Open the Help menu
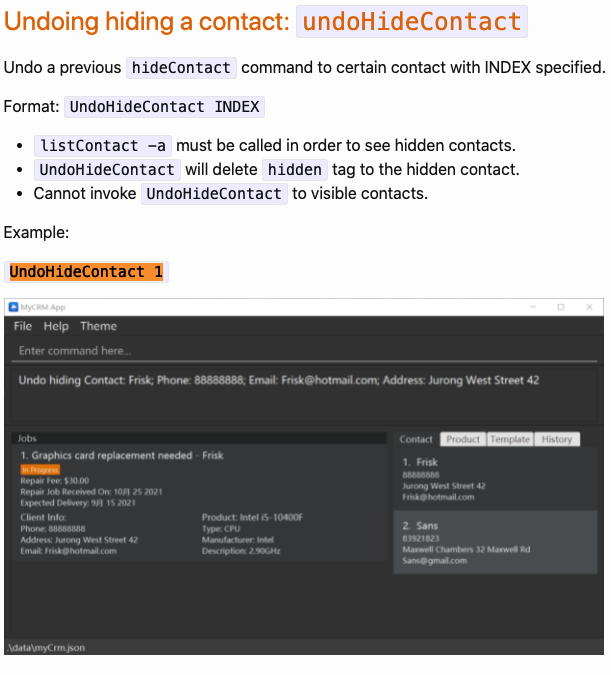The width and height of the screenshot is (611, 675). (x=56, y=326)
